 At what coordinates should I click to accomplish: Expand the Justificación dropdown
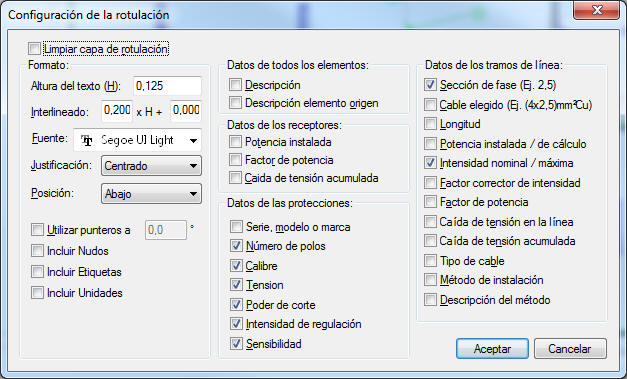151,166
